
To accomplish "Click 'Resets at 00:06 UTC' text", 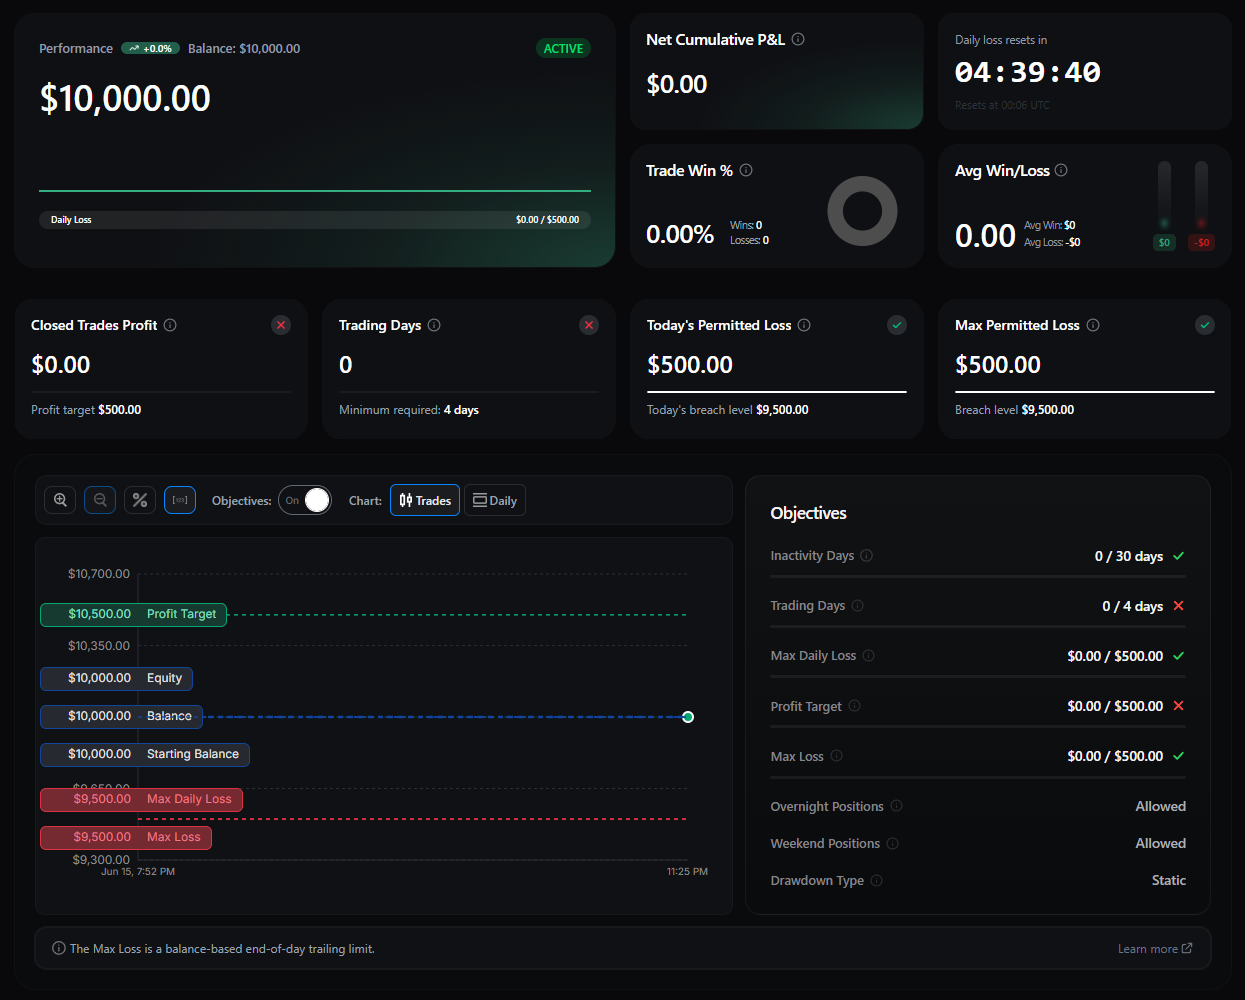I will tap(1002, 105).
